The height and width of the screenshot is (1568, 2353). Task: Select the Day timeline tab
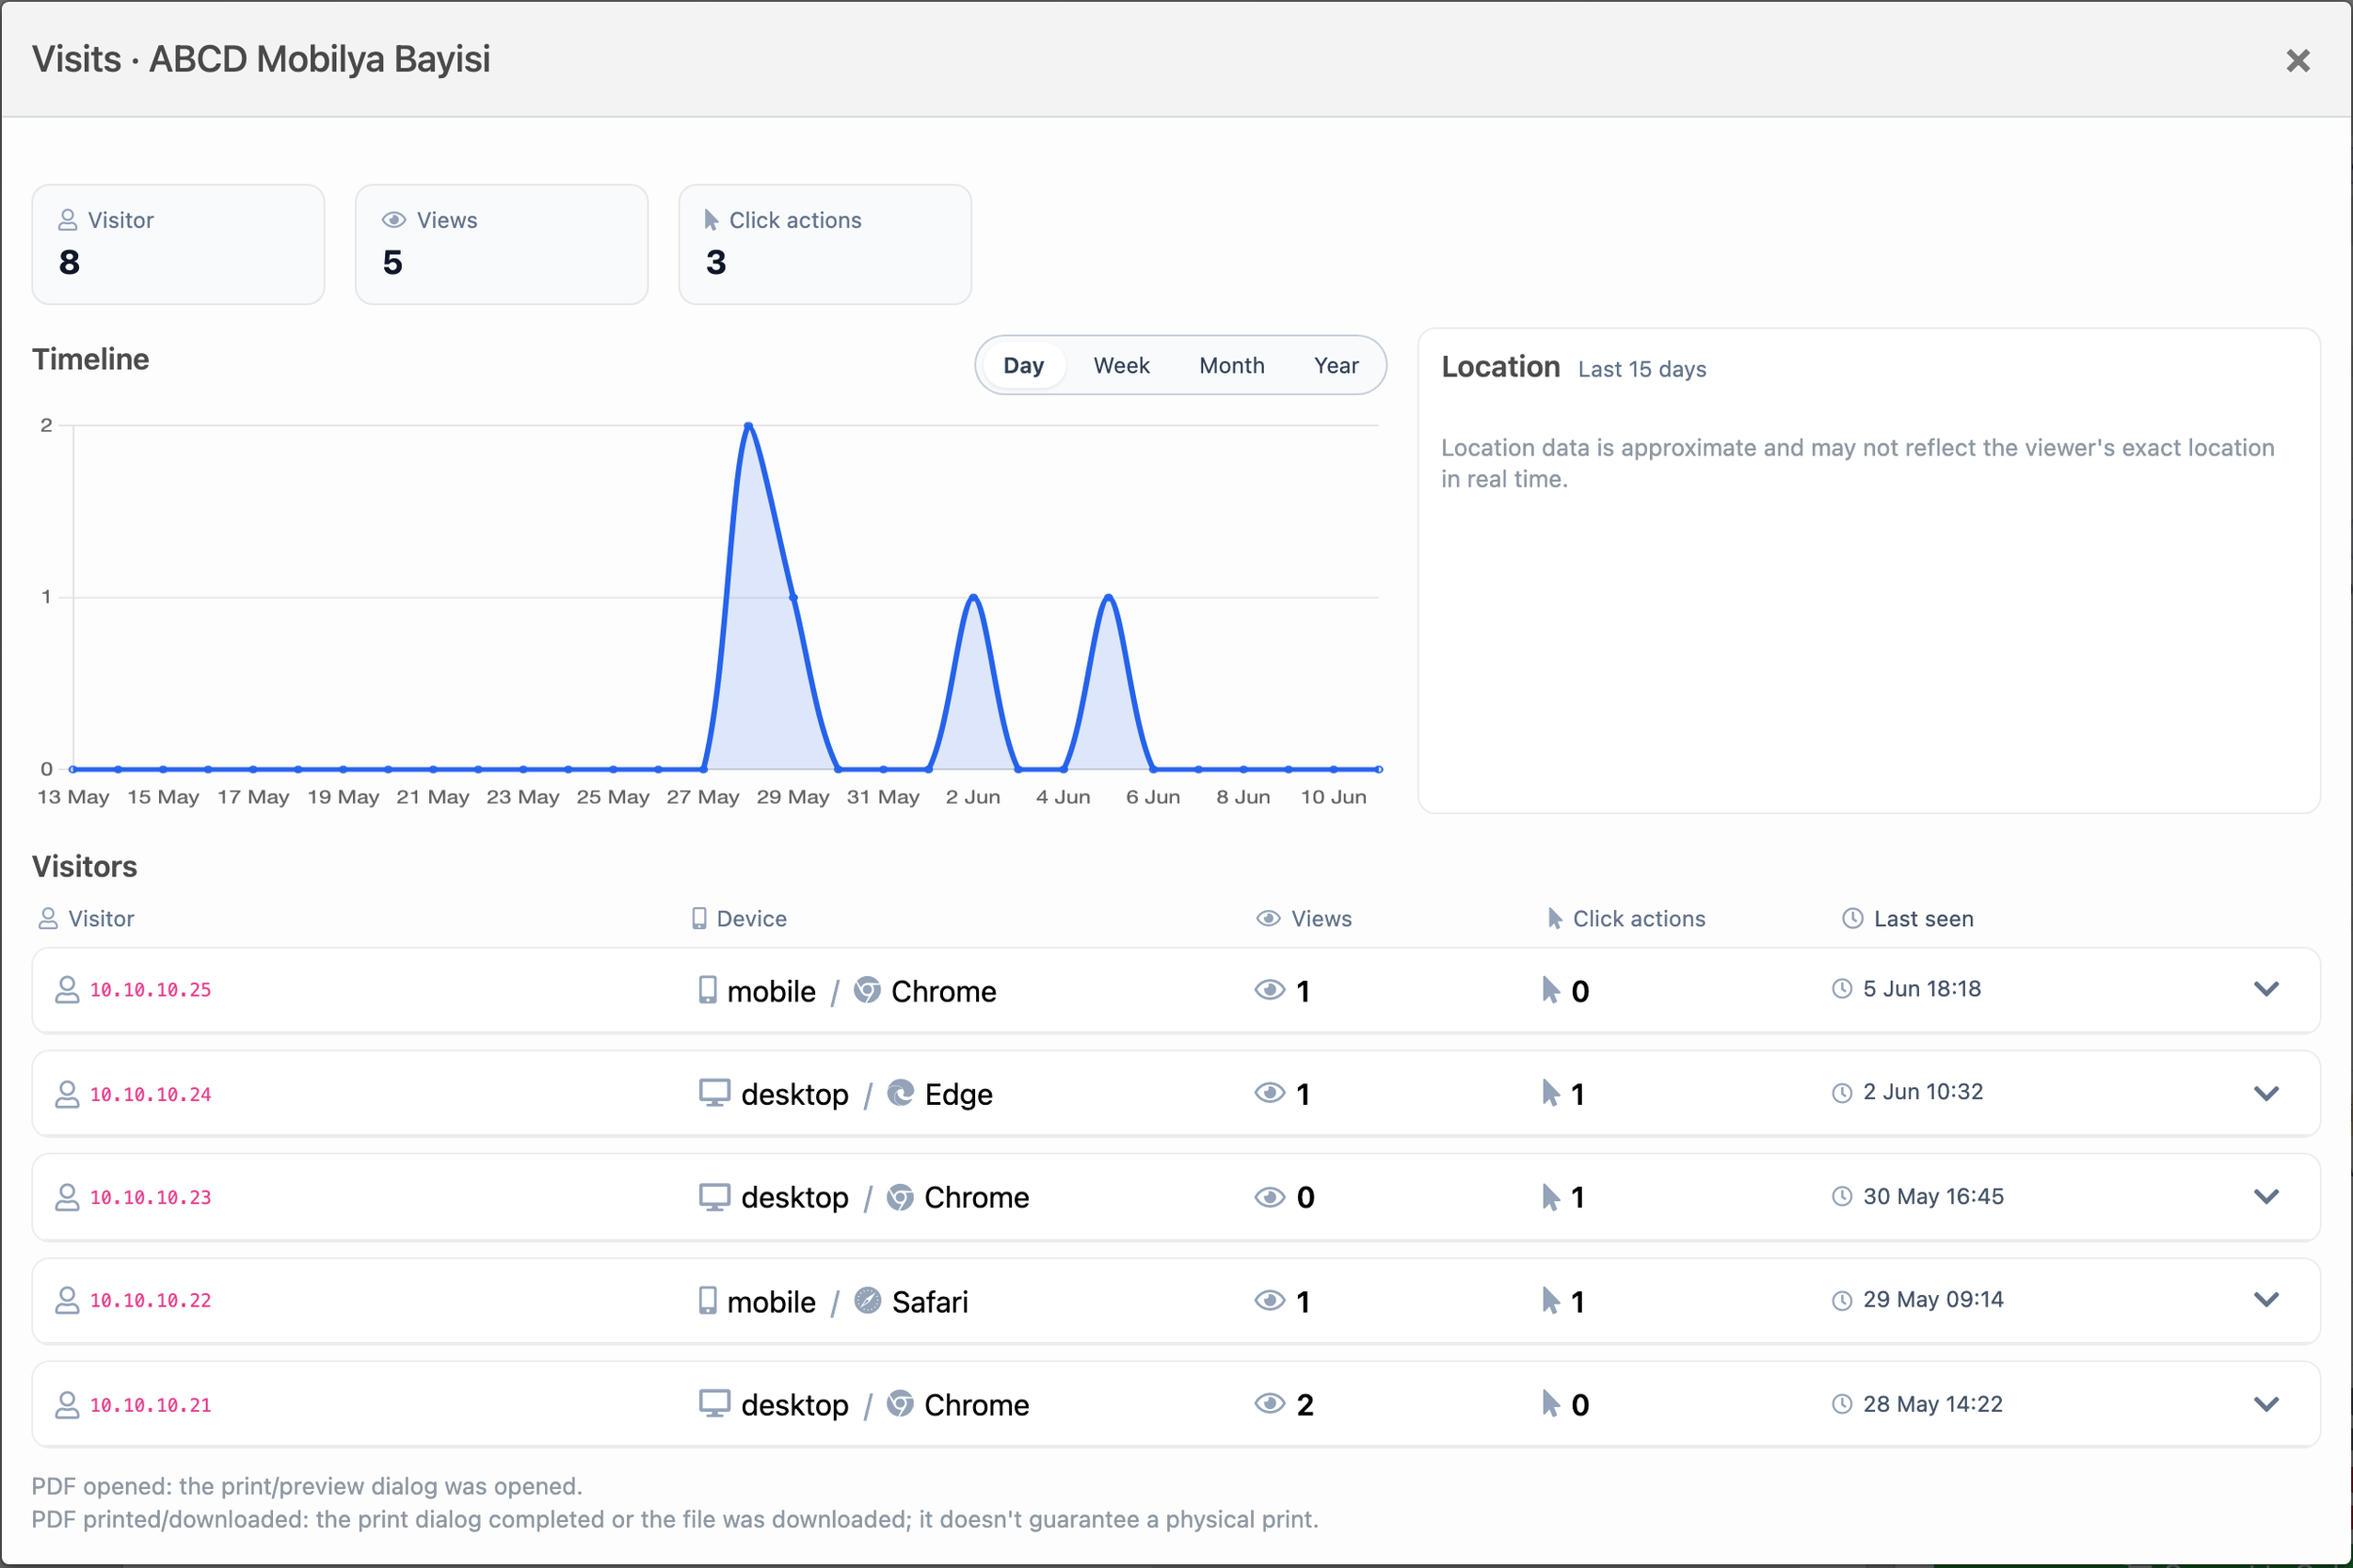pyautogui.click(x=1023, y=365)
